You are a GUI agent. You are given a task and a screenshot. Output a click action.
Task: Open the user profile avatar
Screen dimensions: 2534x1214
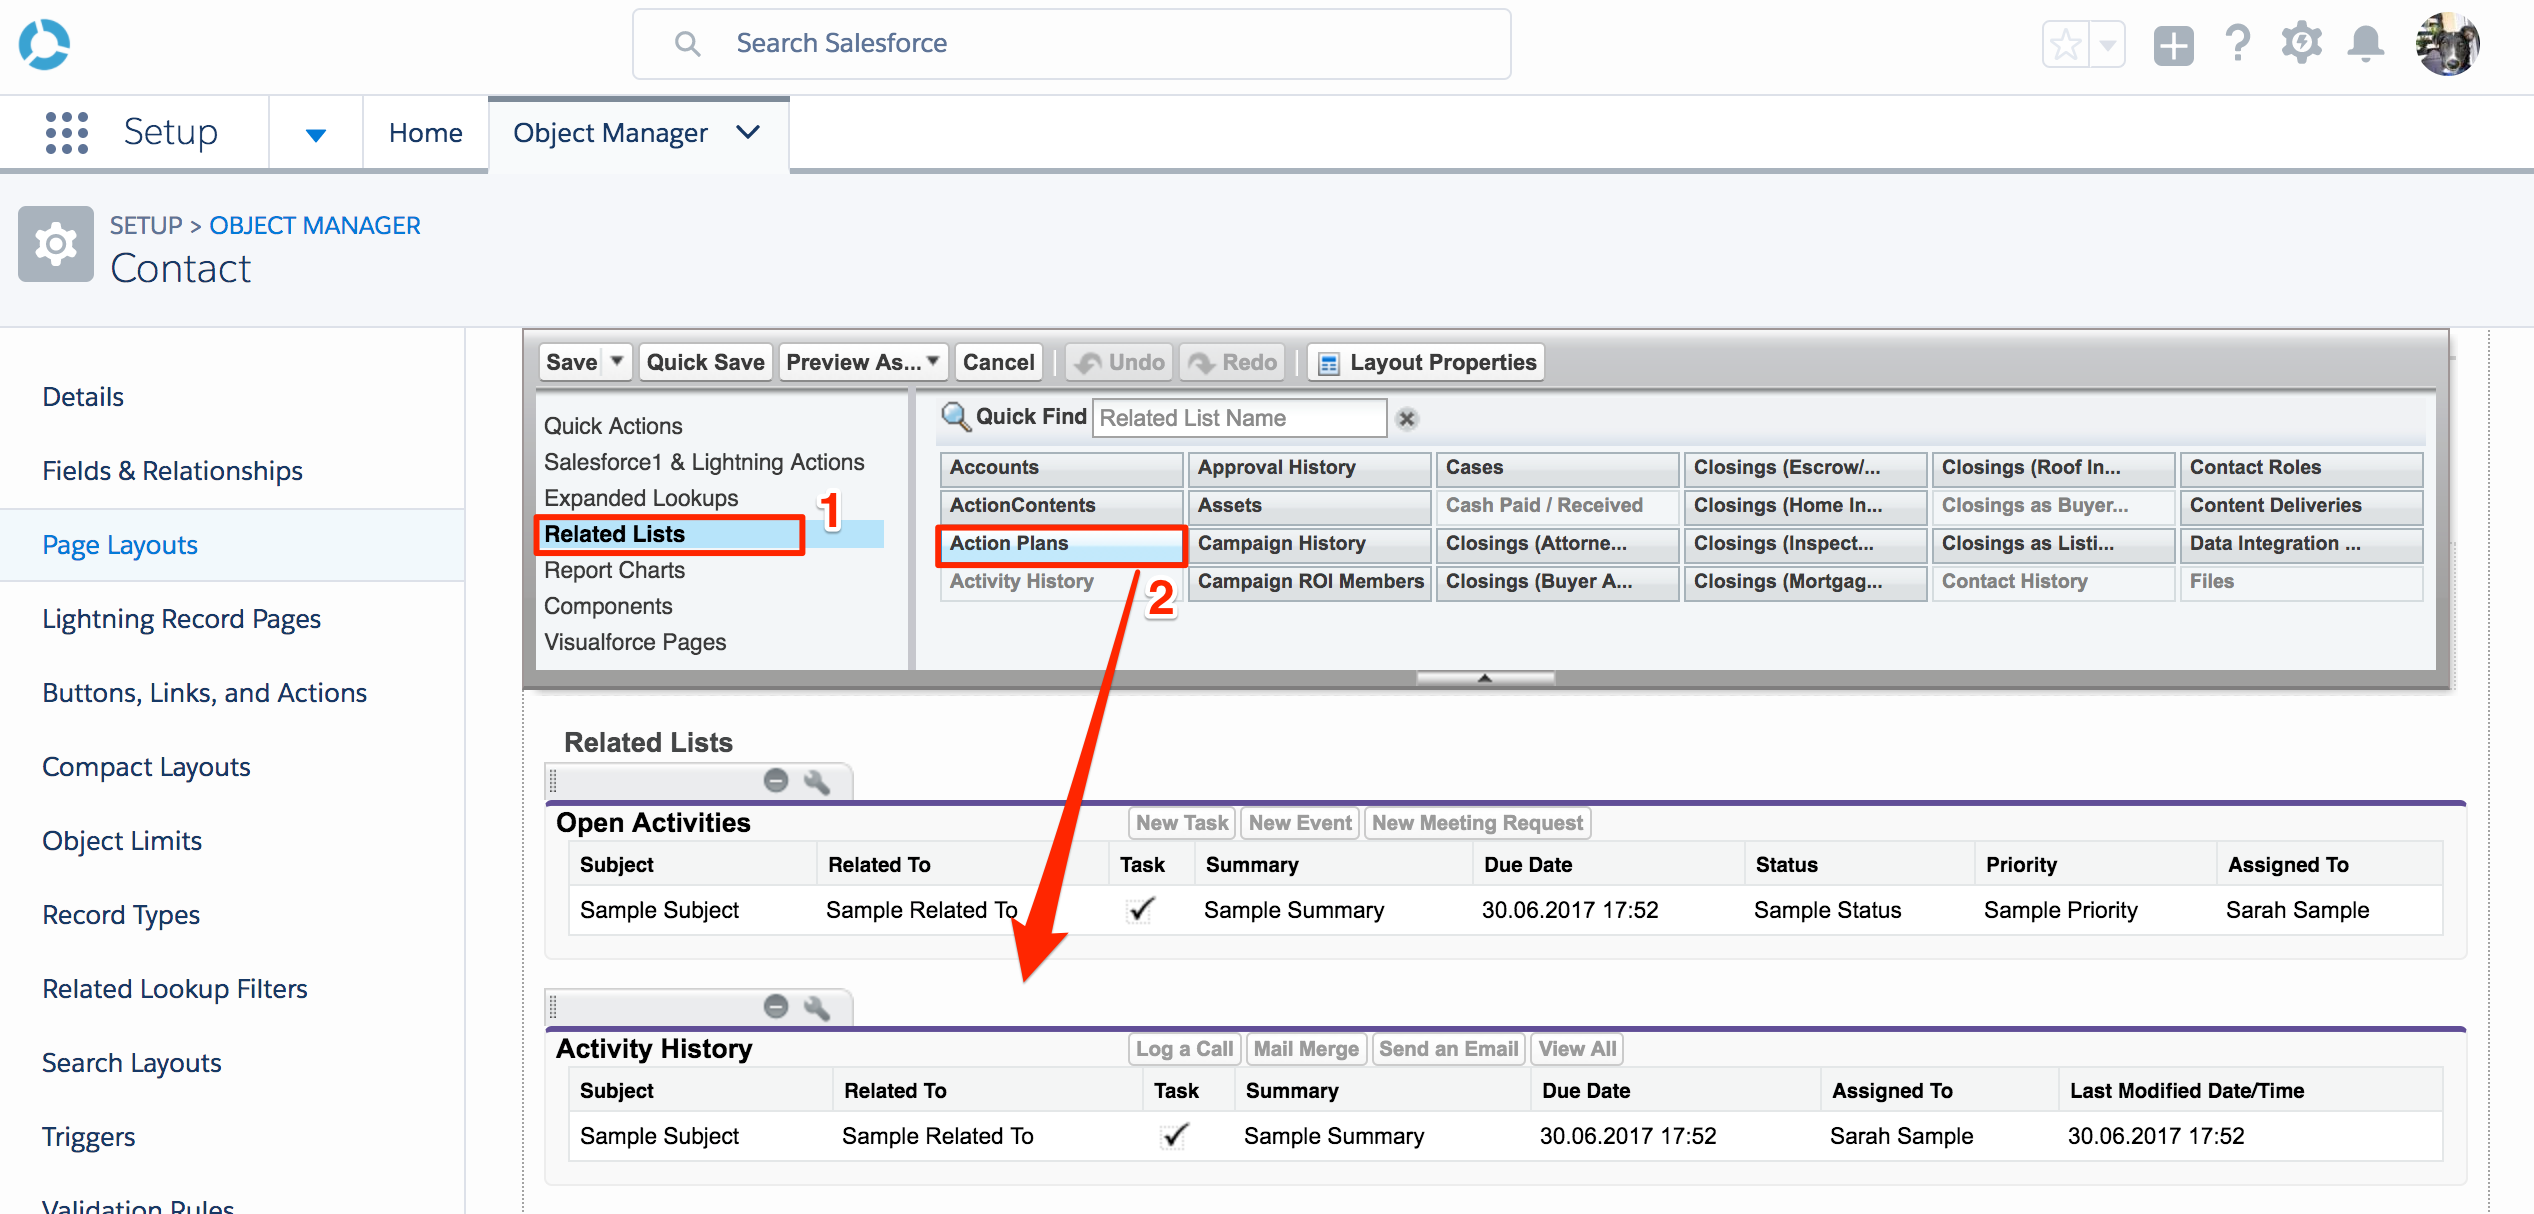point(2447,44)
